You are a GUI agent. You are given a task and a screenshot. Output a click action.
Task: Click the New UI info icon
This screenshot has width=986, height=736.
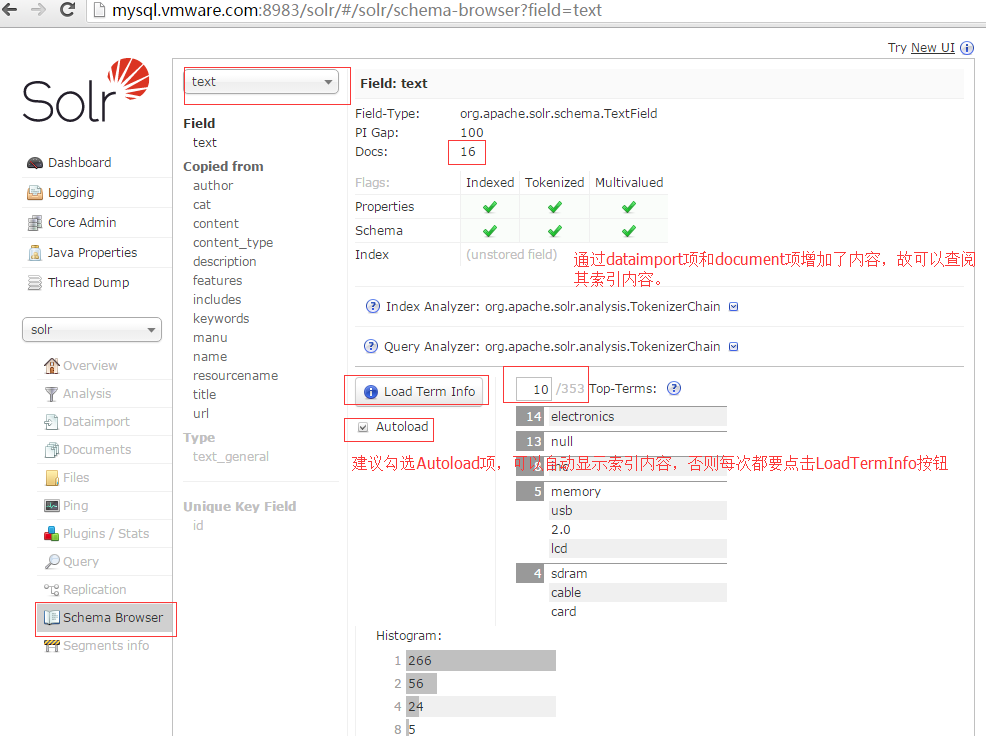click(x=967, y=48)
